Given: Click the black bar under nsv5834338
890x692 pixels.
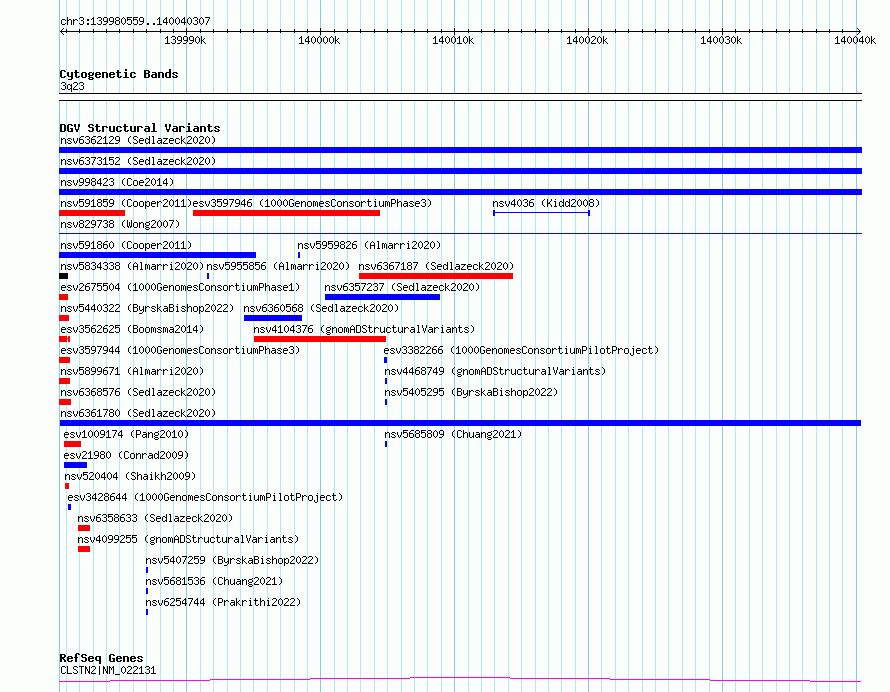Looking at the screenshot, I should click(x=64, y=276).
